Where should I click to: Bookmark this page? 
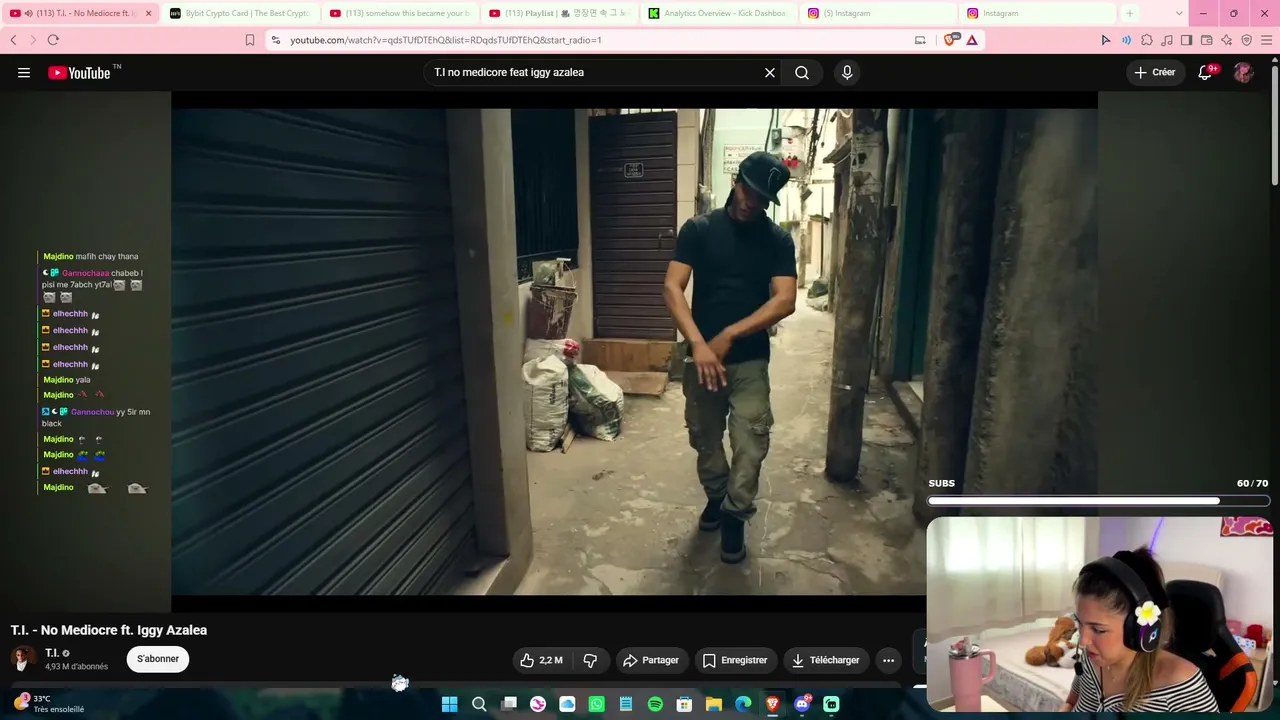point(250,40)
